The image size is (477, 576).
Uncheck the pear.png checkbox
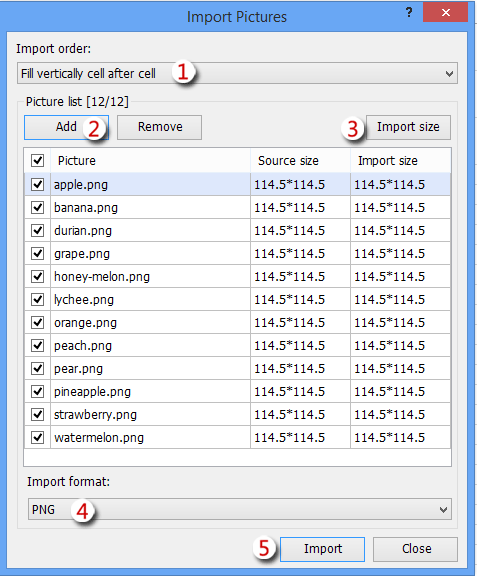(x=37, y=368)
